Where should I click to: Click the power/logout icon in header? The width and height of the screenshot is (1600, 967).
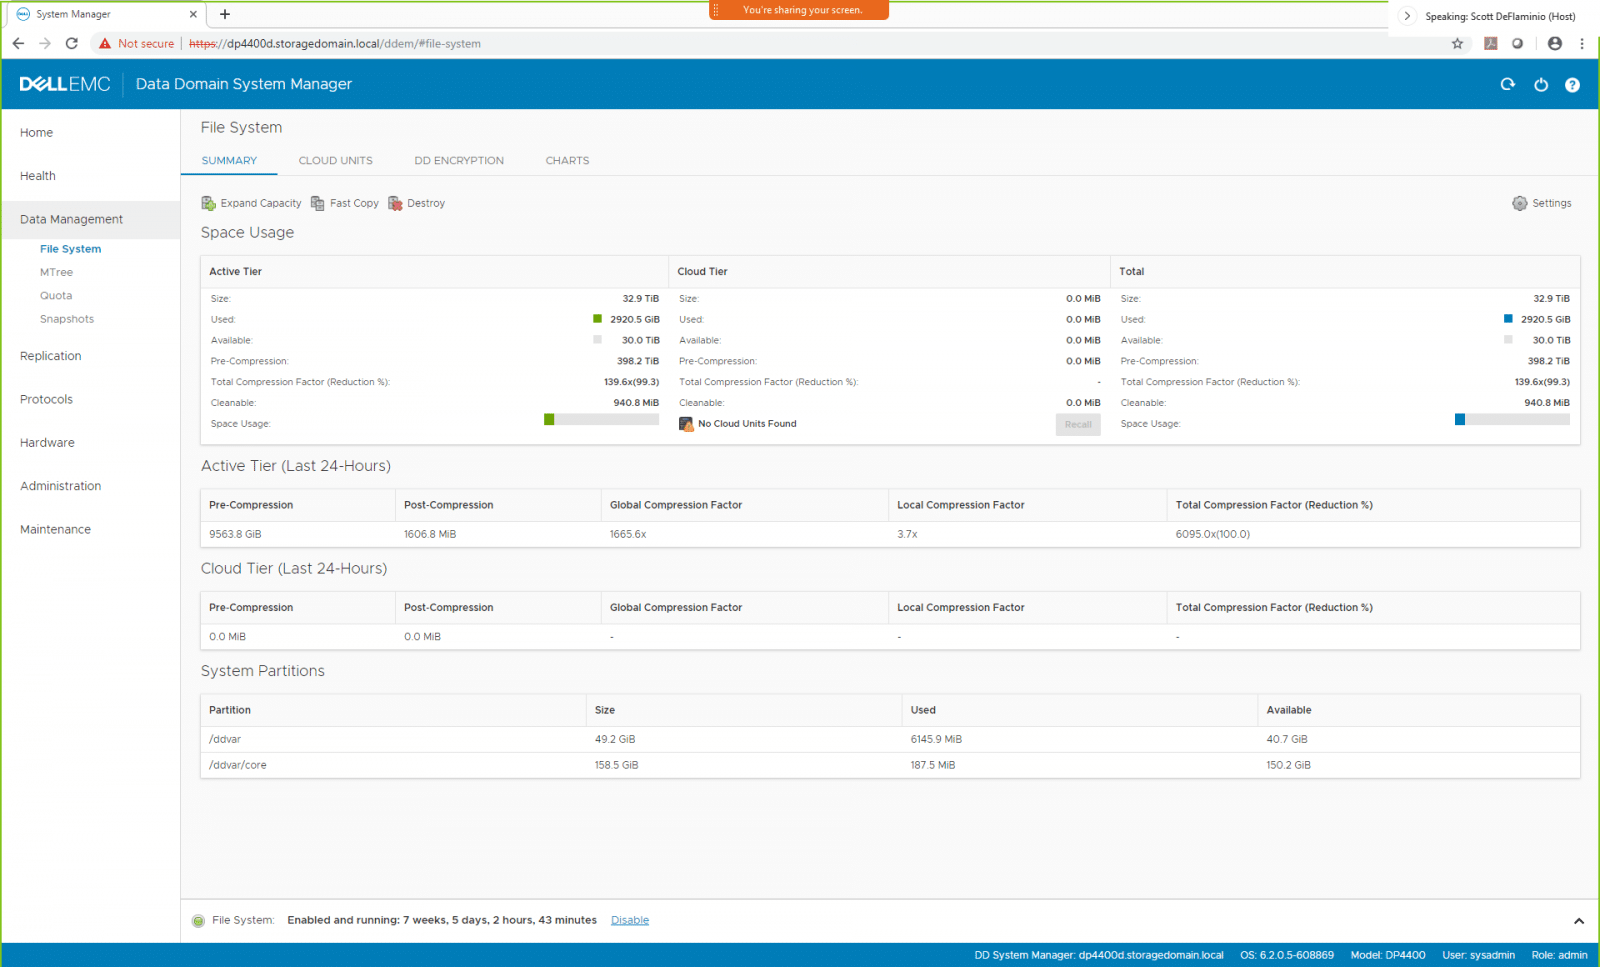point(1541,85)
